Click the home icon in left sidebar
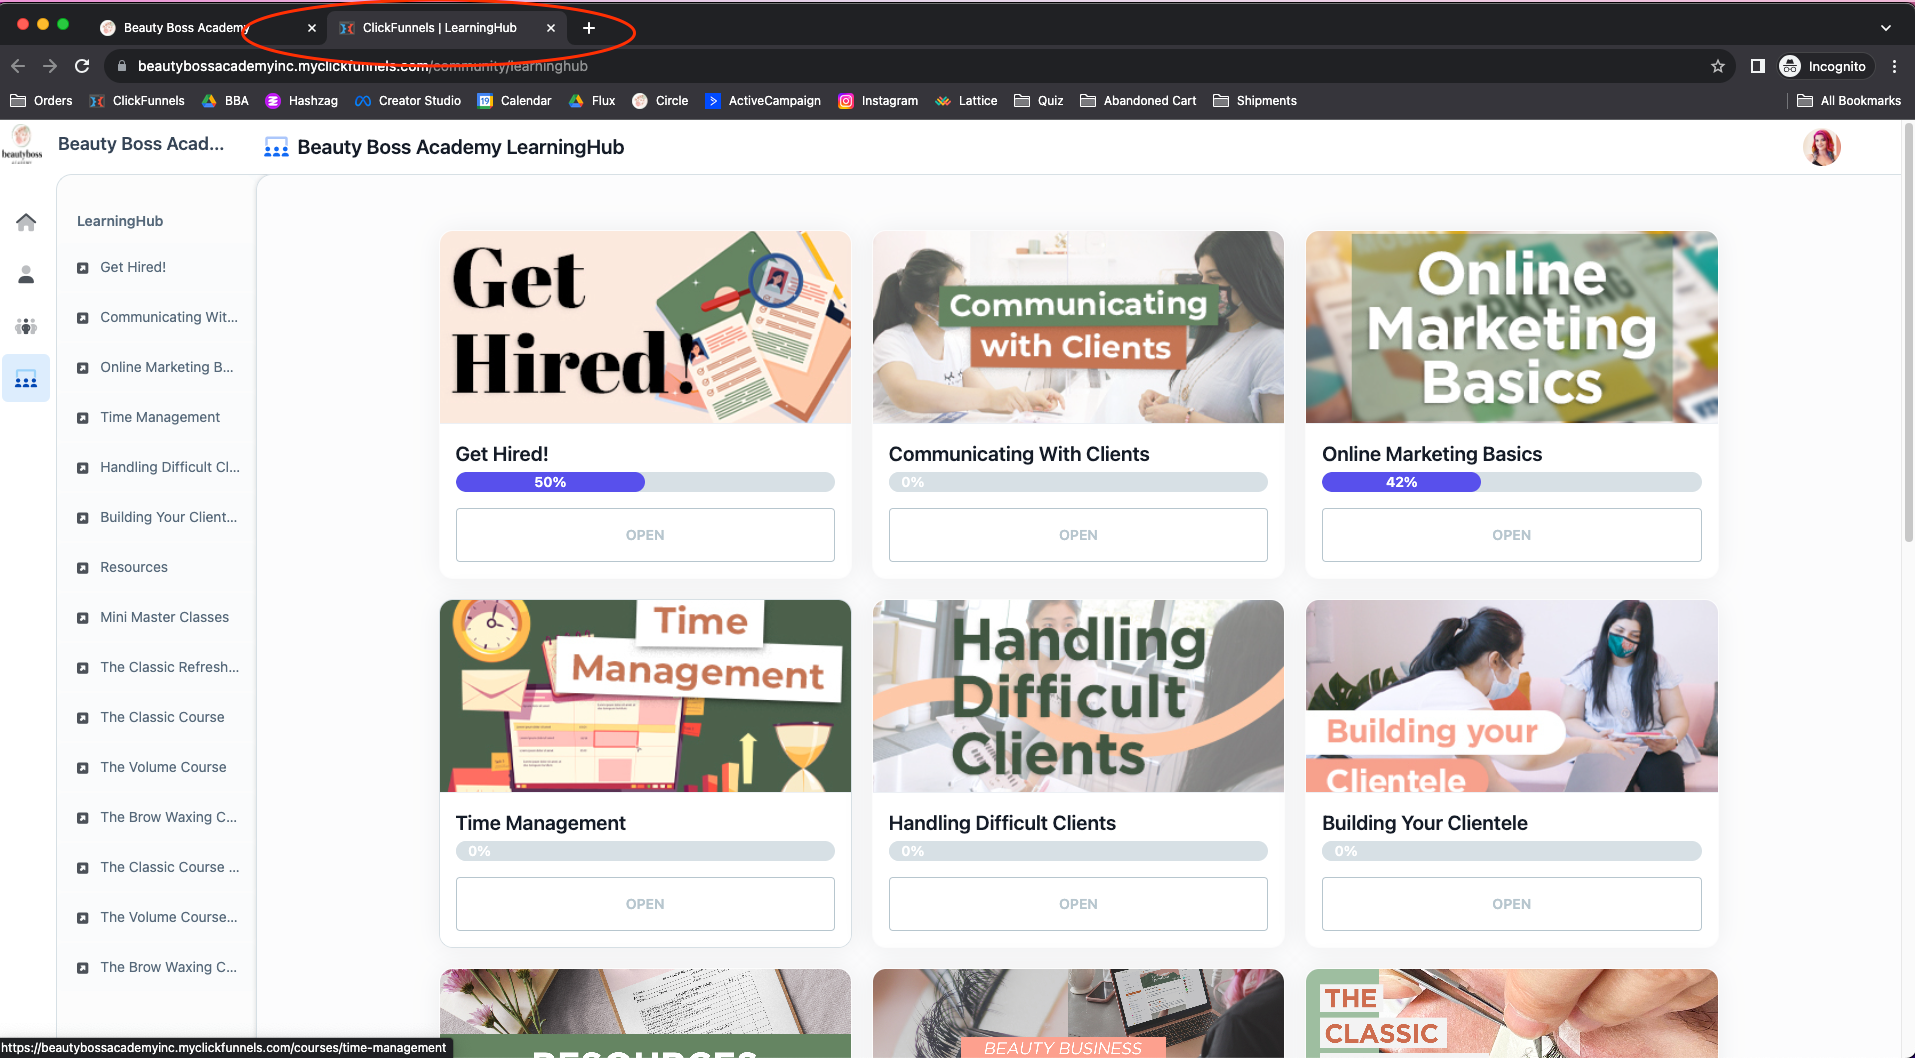The image size is (1915, 1058). (x=26, y=222)
